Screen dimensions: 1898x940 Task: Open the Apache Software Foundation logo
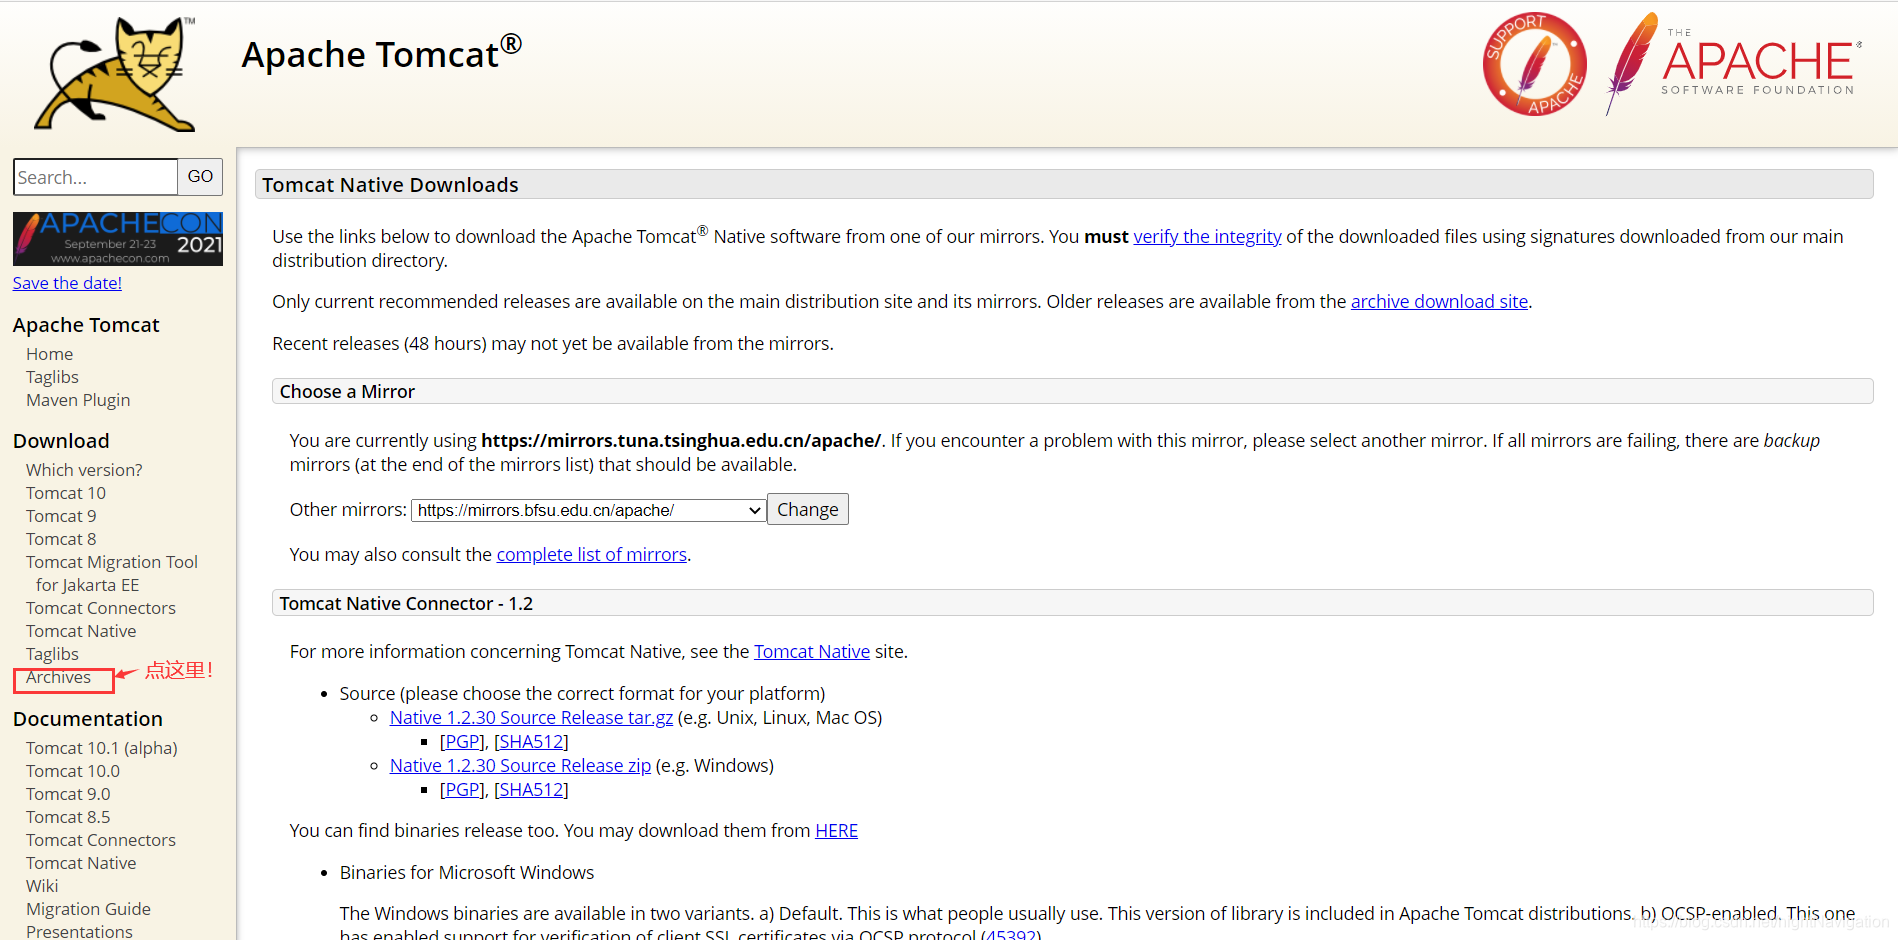tap(1733, 64)
